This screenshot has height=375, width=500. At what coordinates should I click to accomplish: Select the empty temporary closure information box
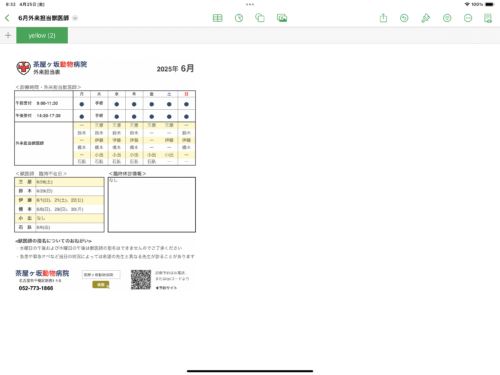(x=152, y=205)
